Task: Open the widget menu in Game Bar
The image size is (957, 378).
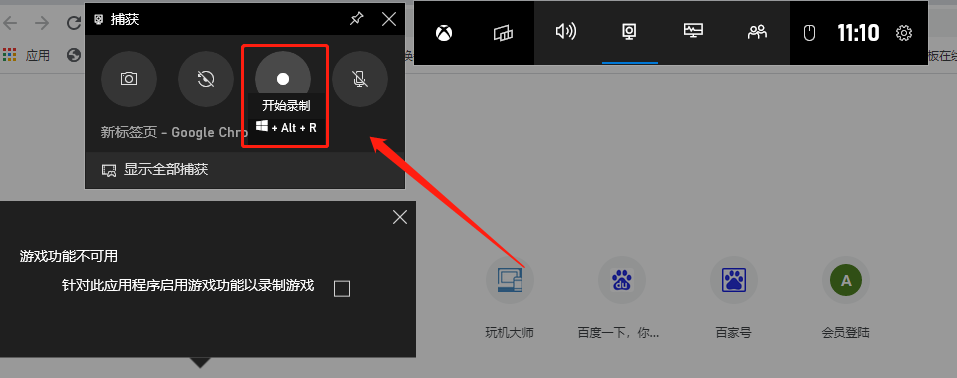Action: pyautogui.click(x=504, y=33)
